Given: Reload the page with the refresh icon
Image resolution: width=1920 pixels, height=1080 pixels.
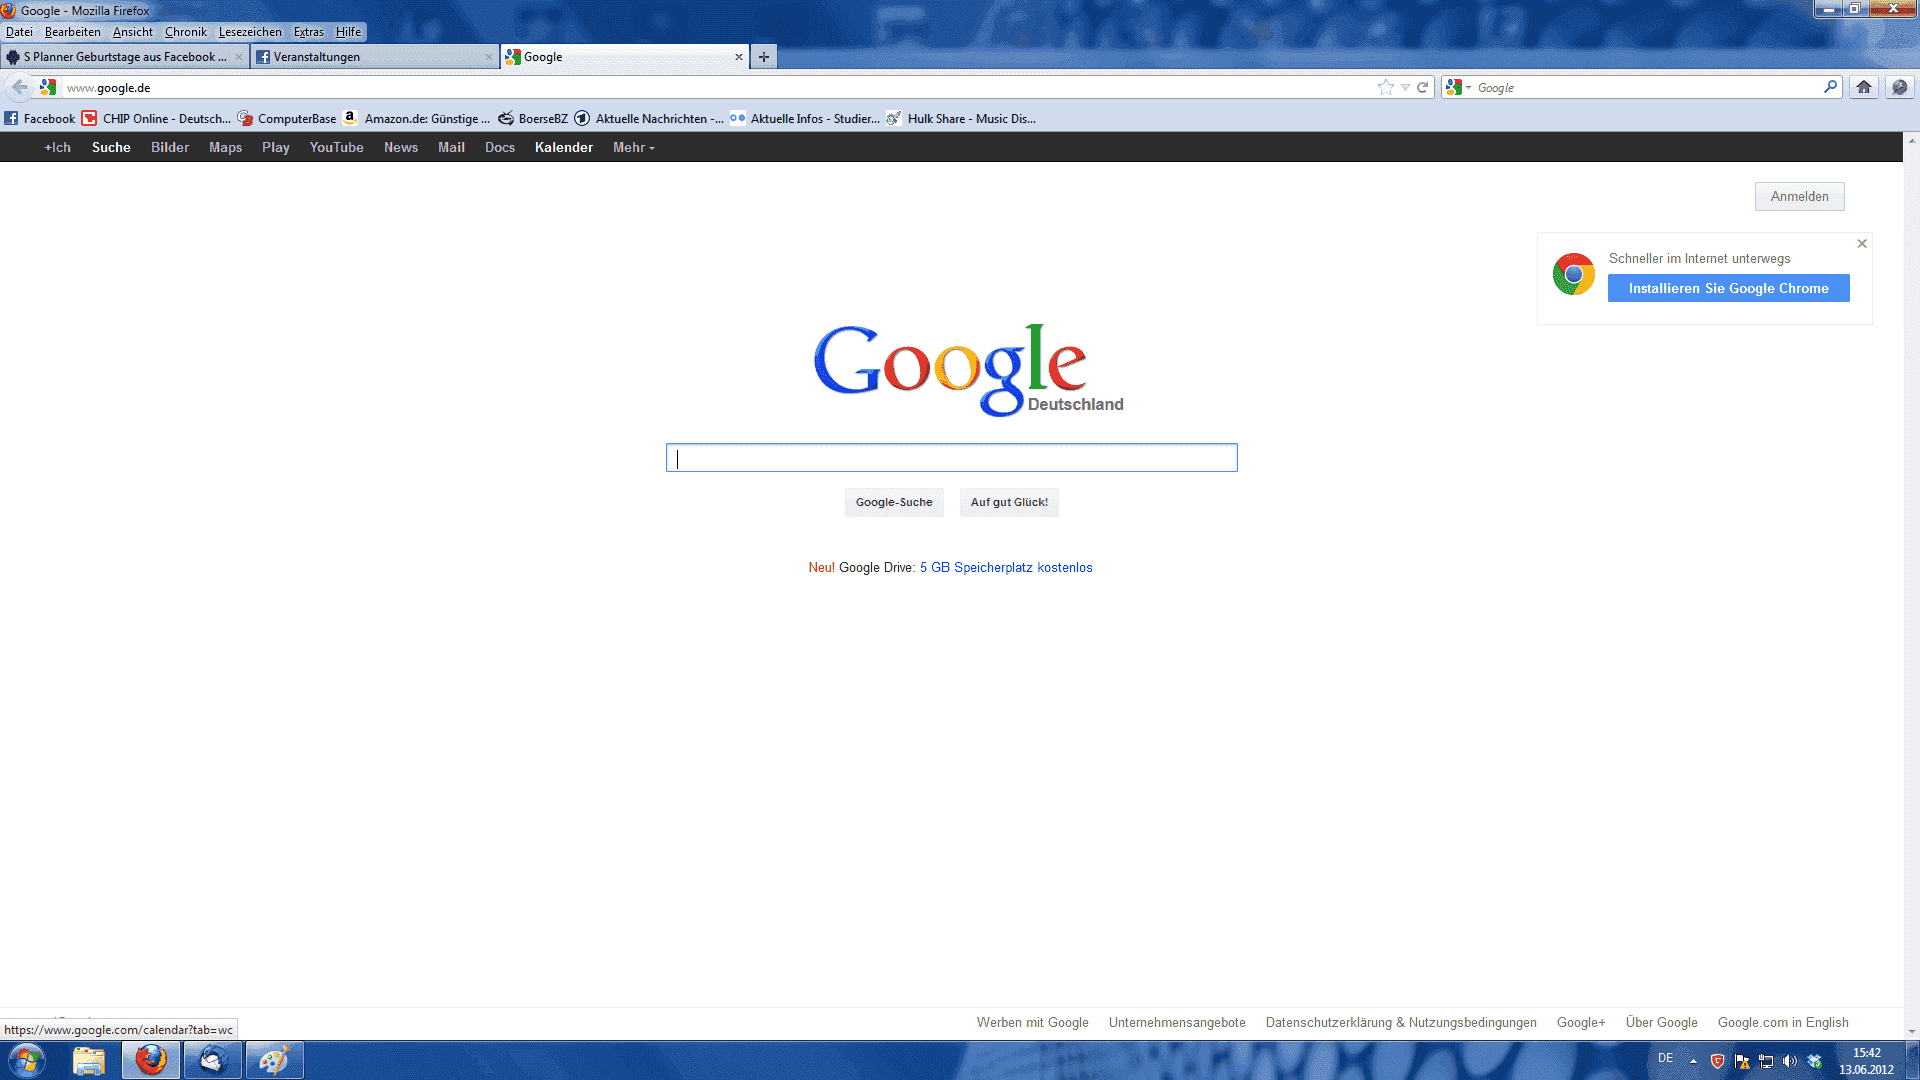Looking at the screenshot, I should click(x=1422, y=87).
